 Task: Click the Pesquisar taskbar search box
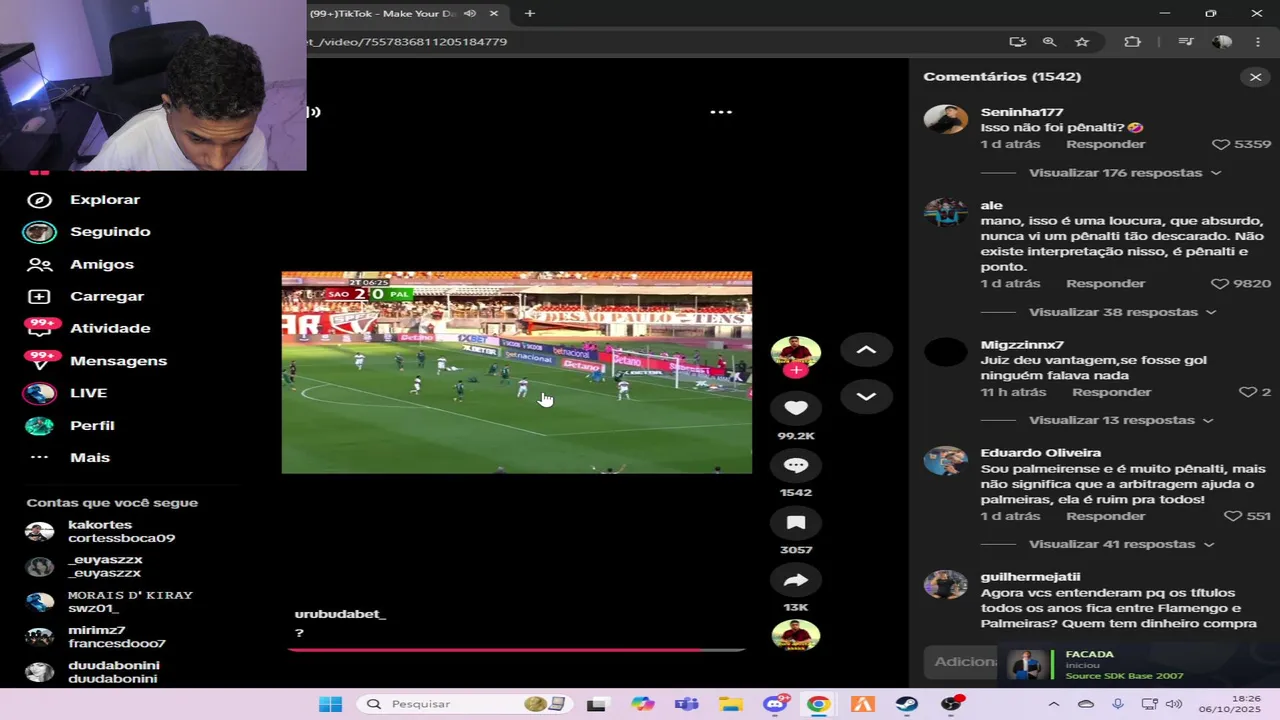pos(464,704)
